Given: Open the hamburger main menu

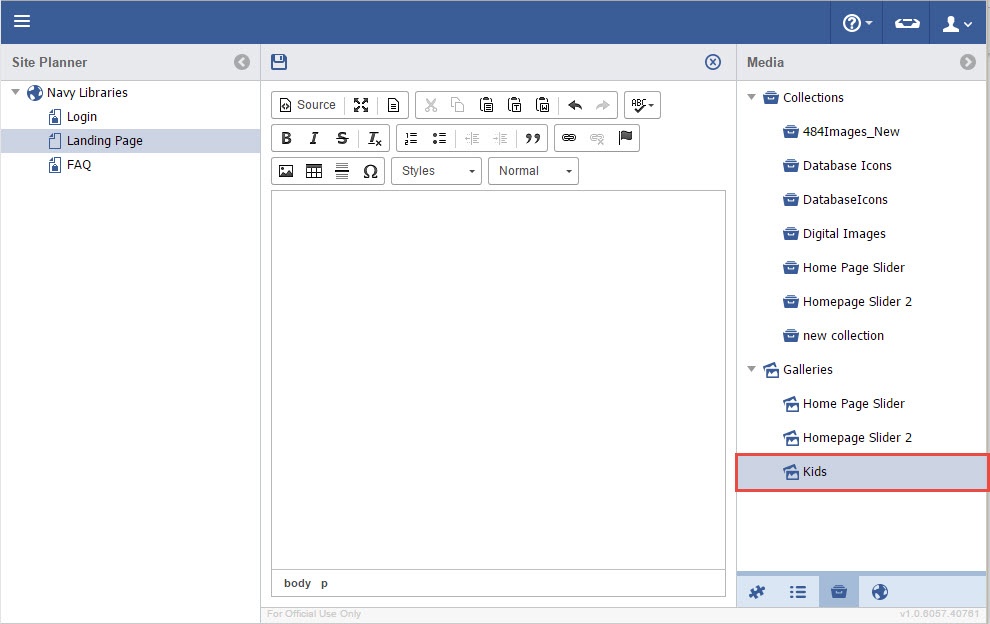Looking at the screenshot, I should pos(22,21).
